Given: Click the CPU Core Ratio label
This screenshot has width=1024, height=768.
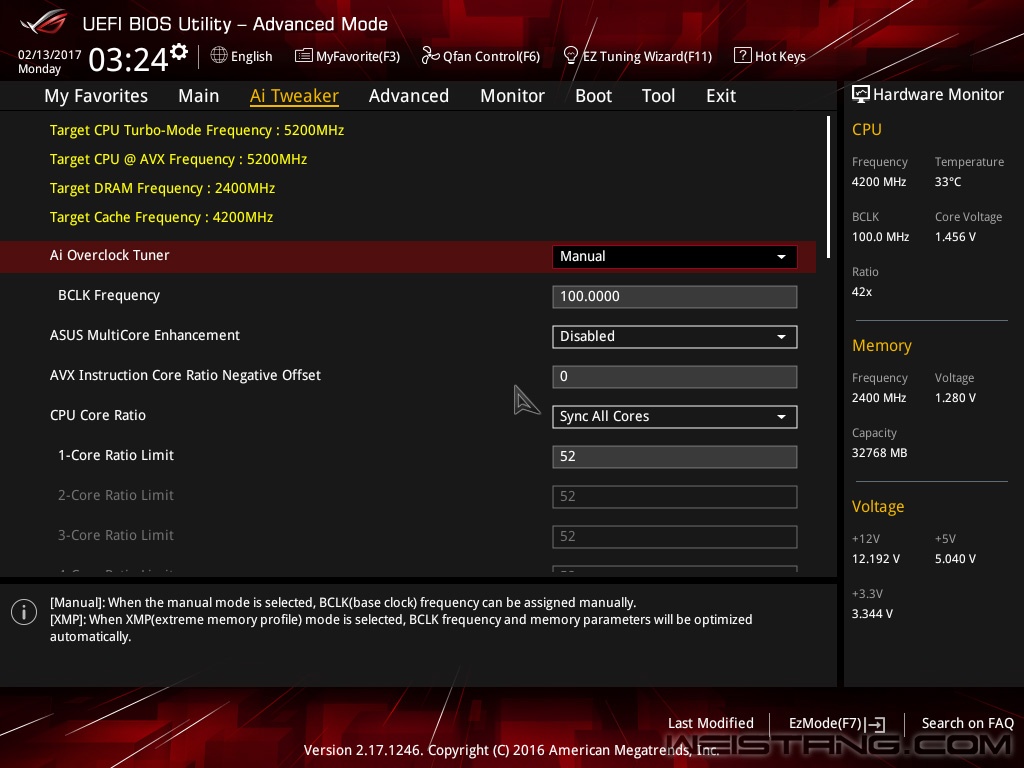Looking at the screenshot, I should tap(98, 415).
